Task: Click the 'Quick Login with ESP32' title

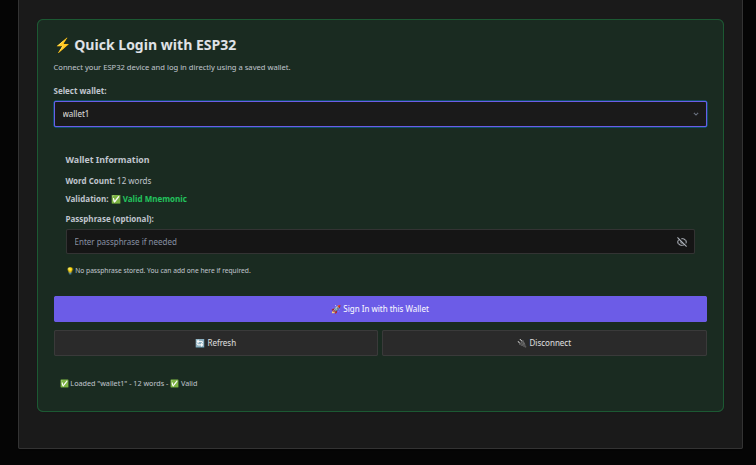Action: click(x=155, y=45)
